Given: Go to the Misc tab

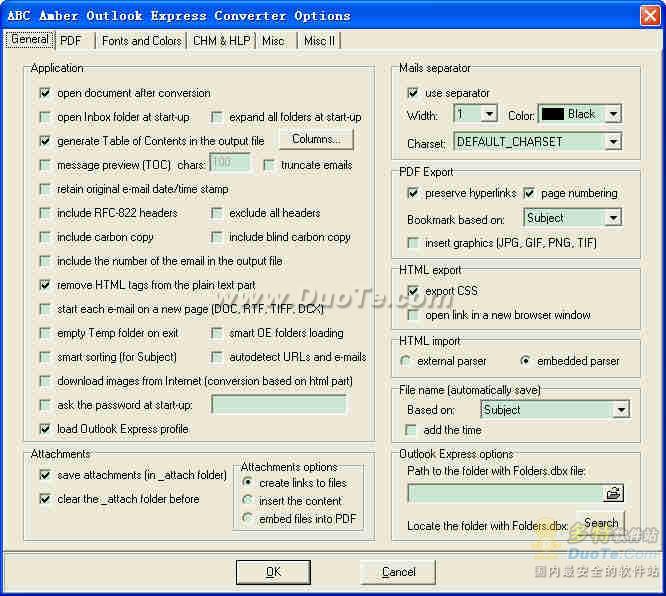Looking at the screenshot, I should click(x=273, y=41).
